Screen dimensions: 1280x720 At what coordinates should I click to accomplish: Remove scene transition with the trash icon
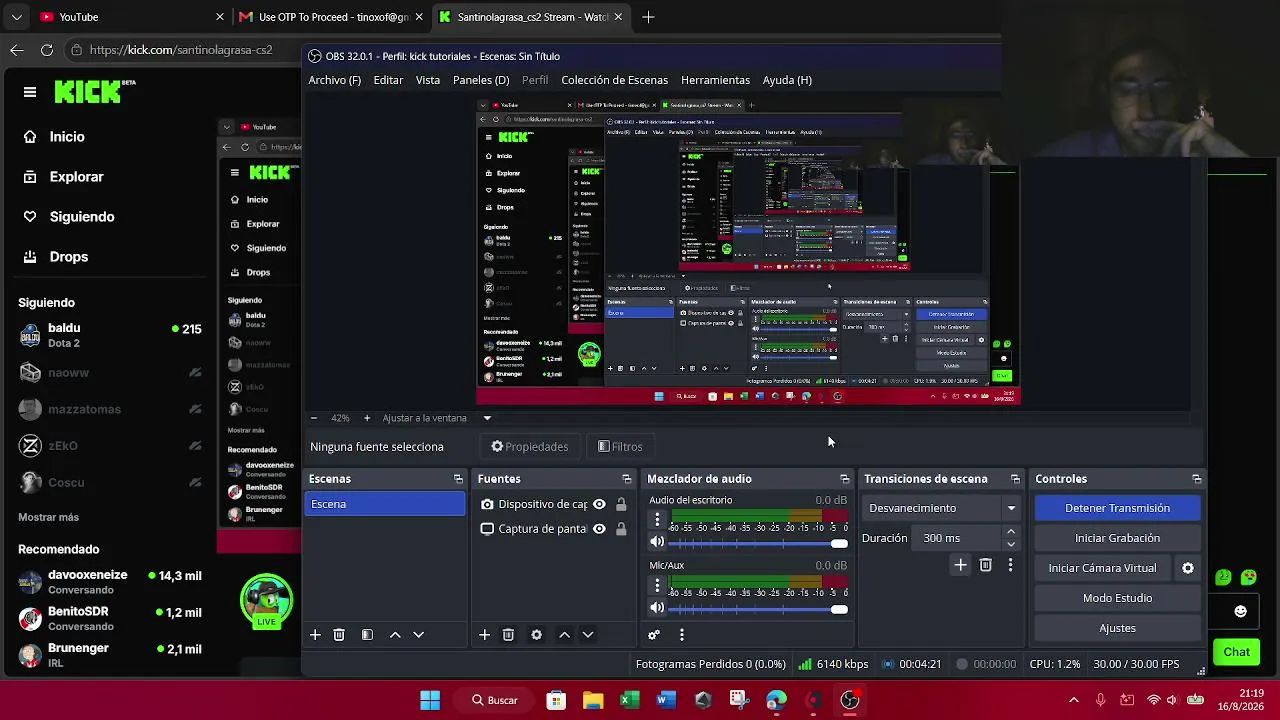point(985,565)
